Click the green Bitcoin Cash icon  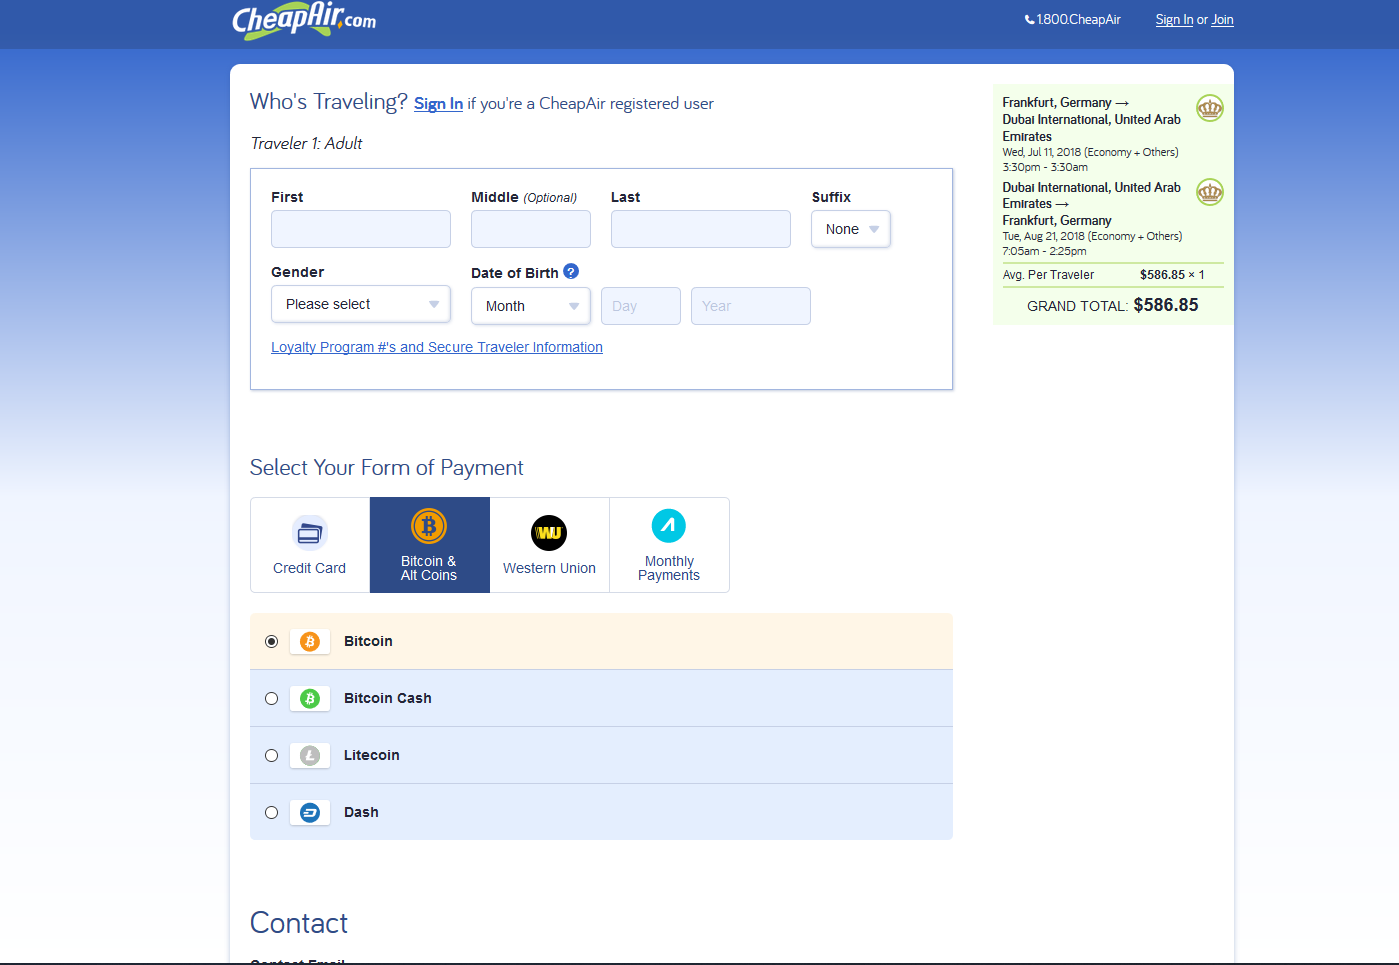(310, 698)
